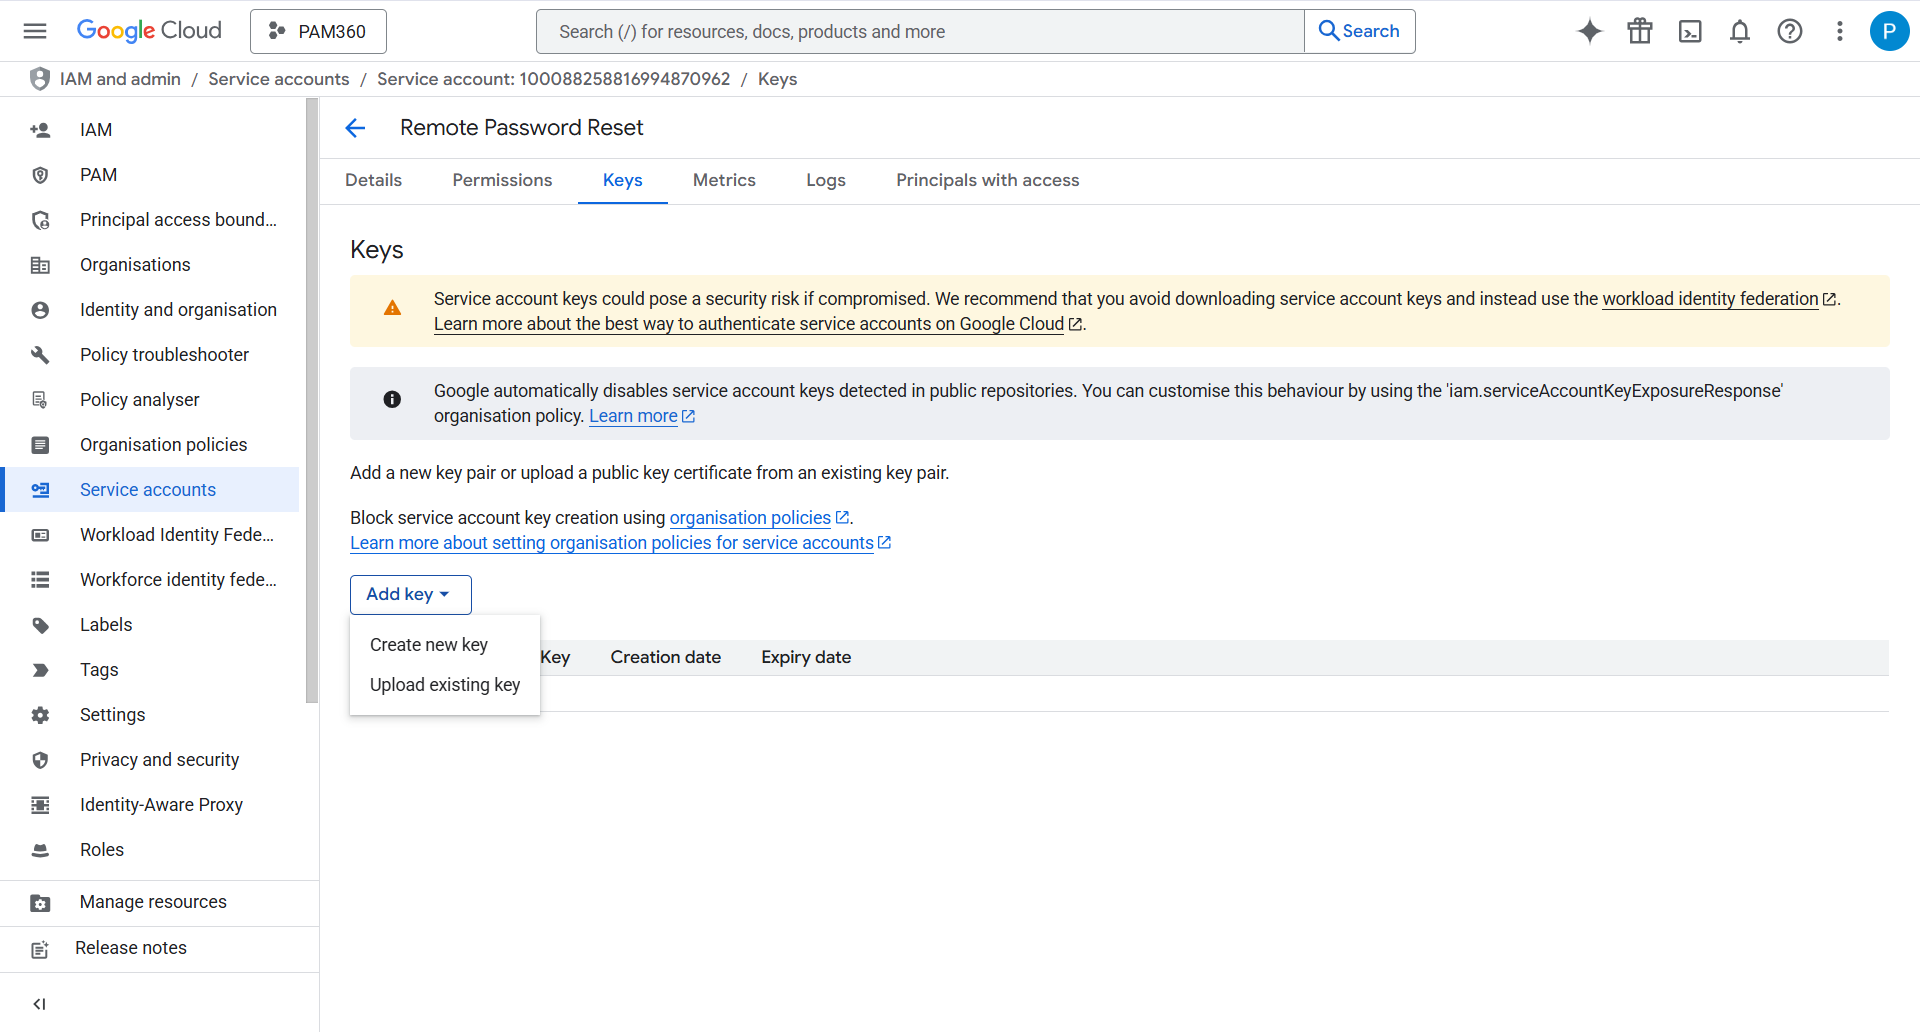Click the free trial gift icon
This screenshot has height=1032, width=1920.
tap(1639, 31)
